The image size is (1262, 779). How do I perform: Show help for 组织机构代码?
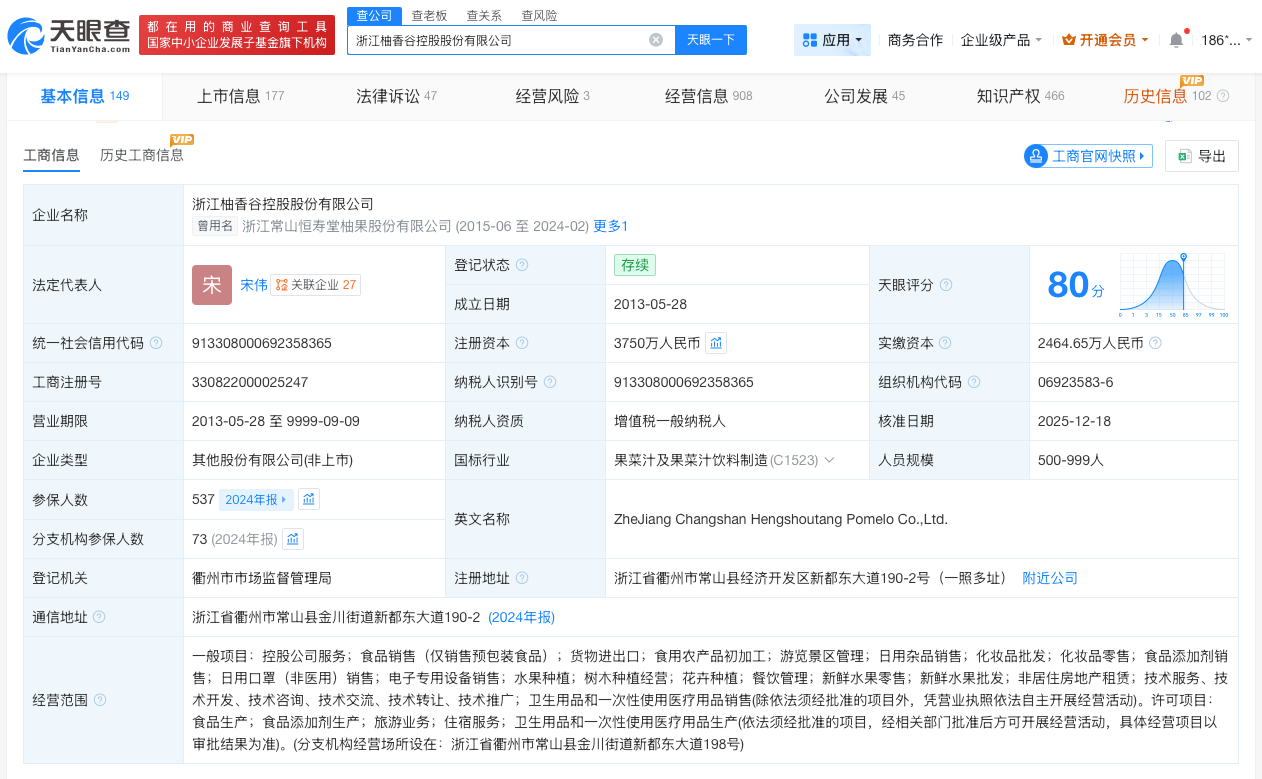pos(974,382)
